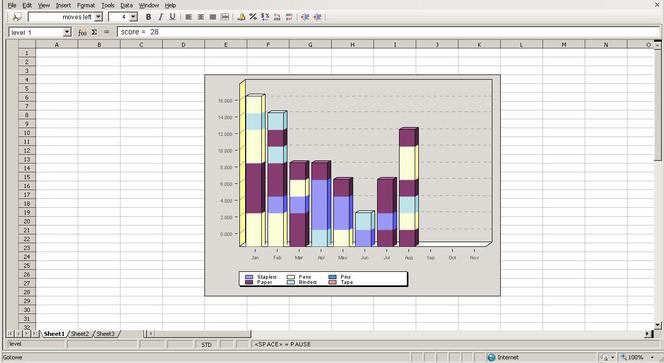Click the increase indent icon

(318, 17)
